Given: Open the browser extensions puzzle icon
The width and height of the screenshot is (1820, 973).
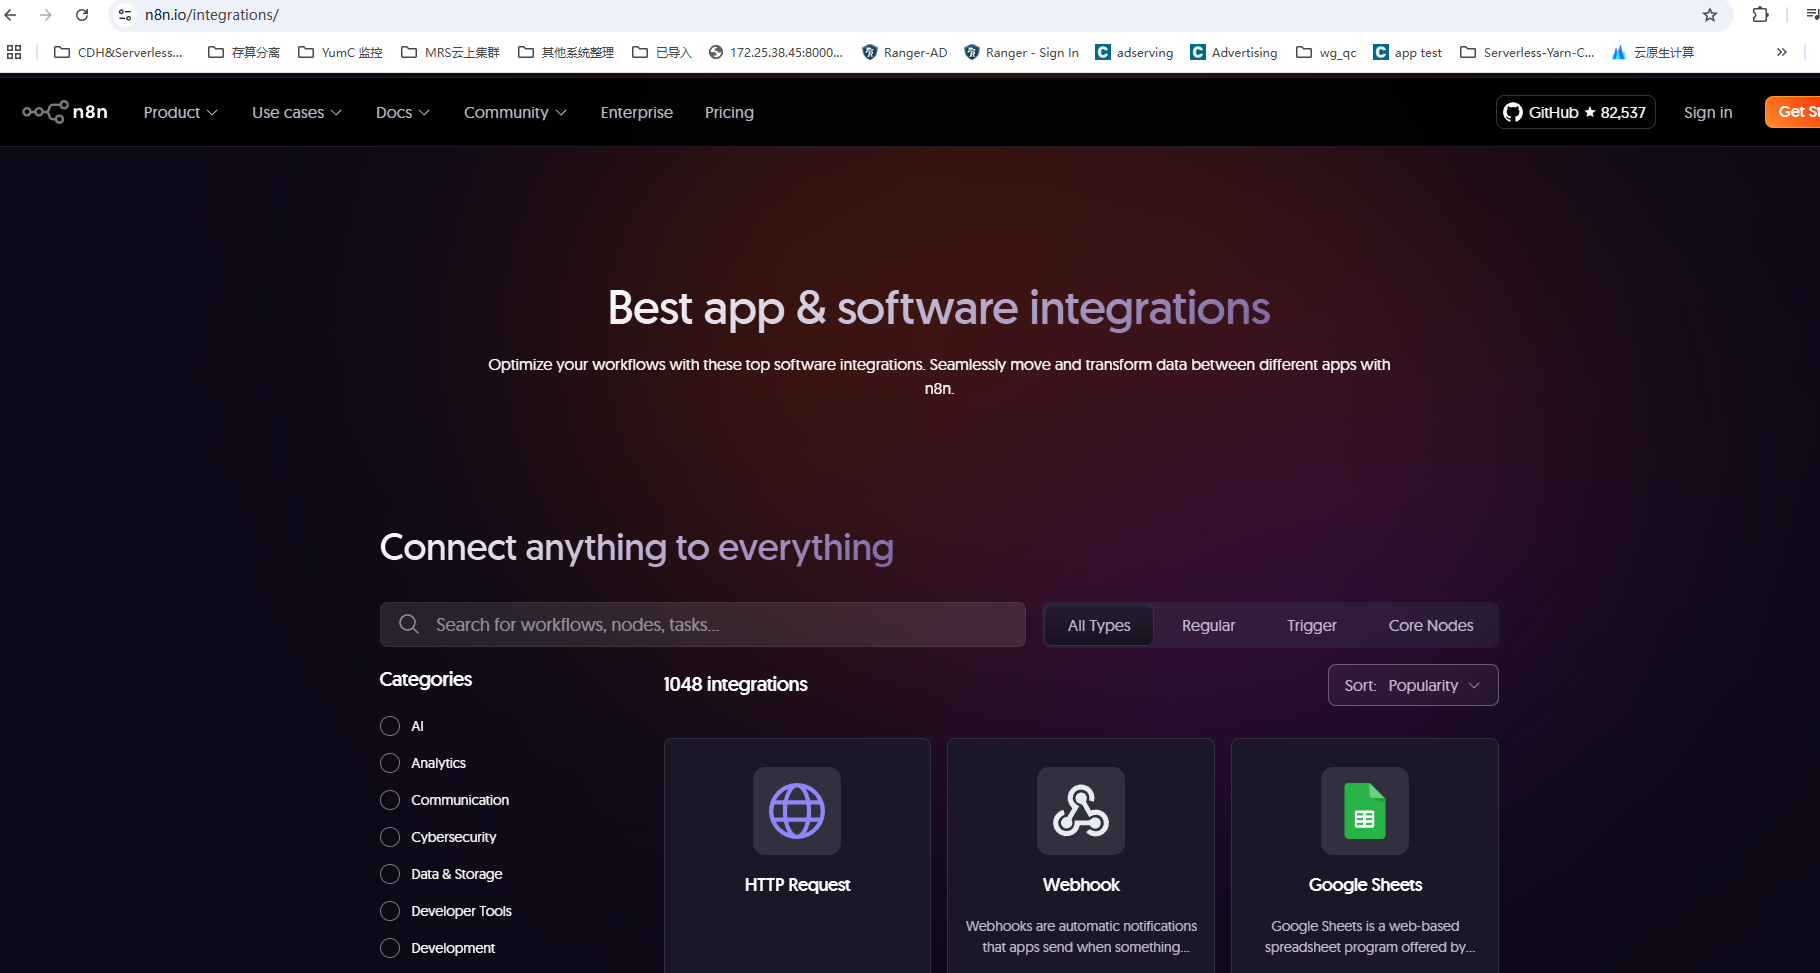Looking at the screenshot, I should (1761, 15).
